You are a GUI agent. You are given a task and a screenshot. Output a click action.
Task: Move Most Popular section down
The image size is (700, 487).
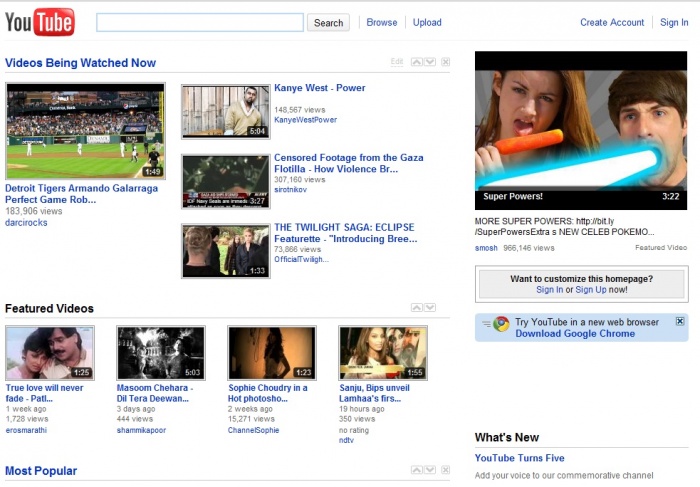point(430,470)
